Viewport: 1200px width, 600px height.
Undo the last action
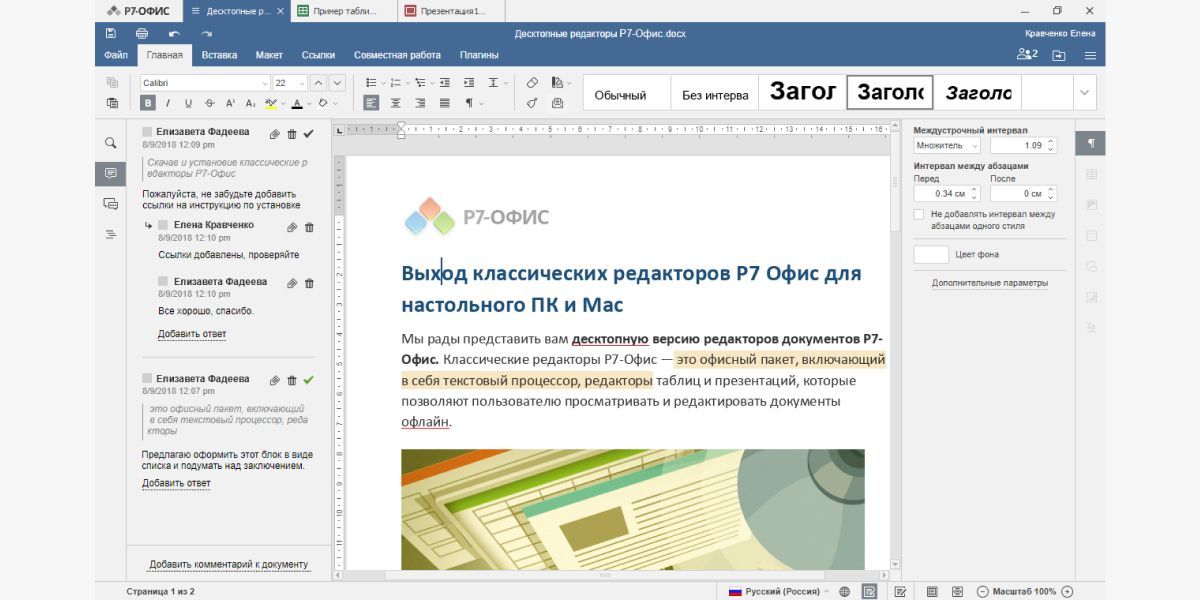[x=174, y=33]
